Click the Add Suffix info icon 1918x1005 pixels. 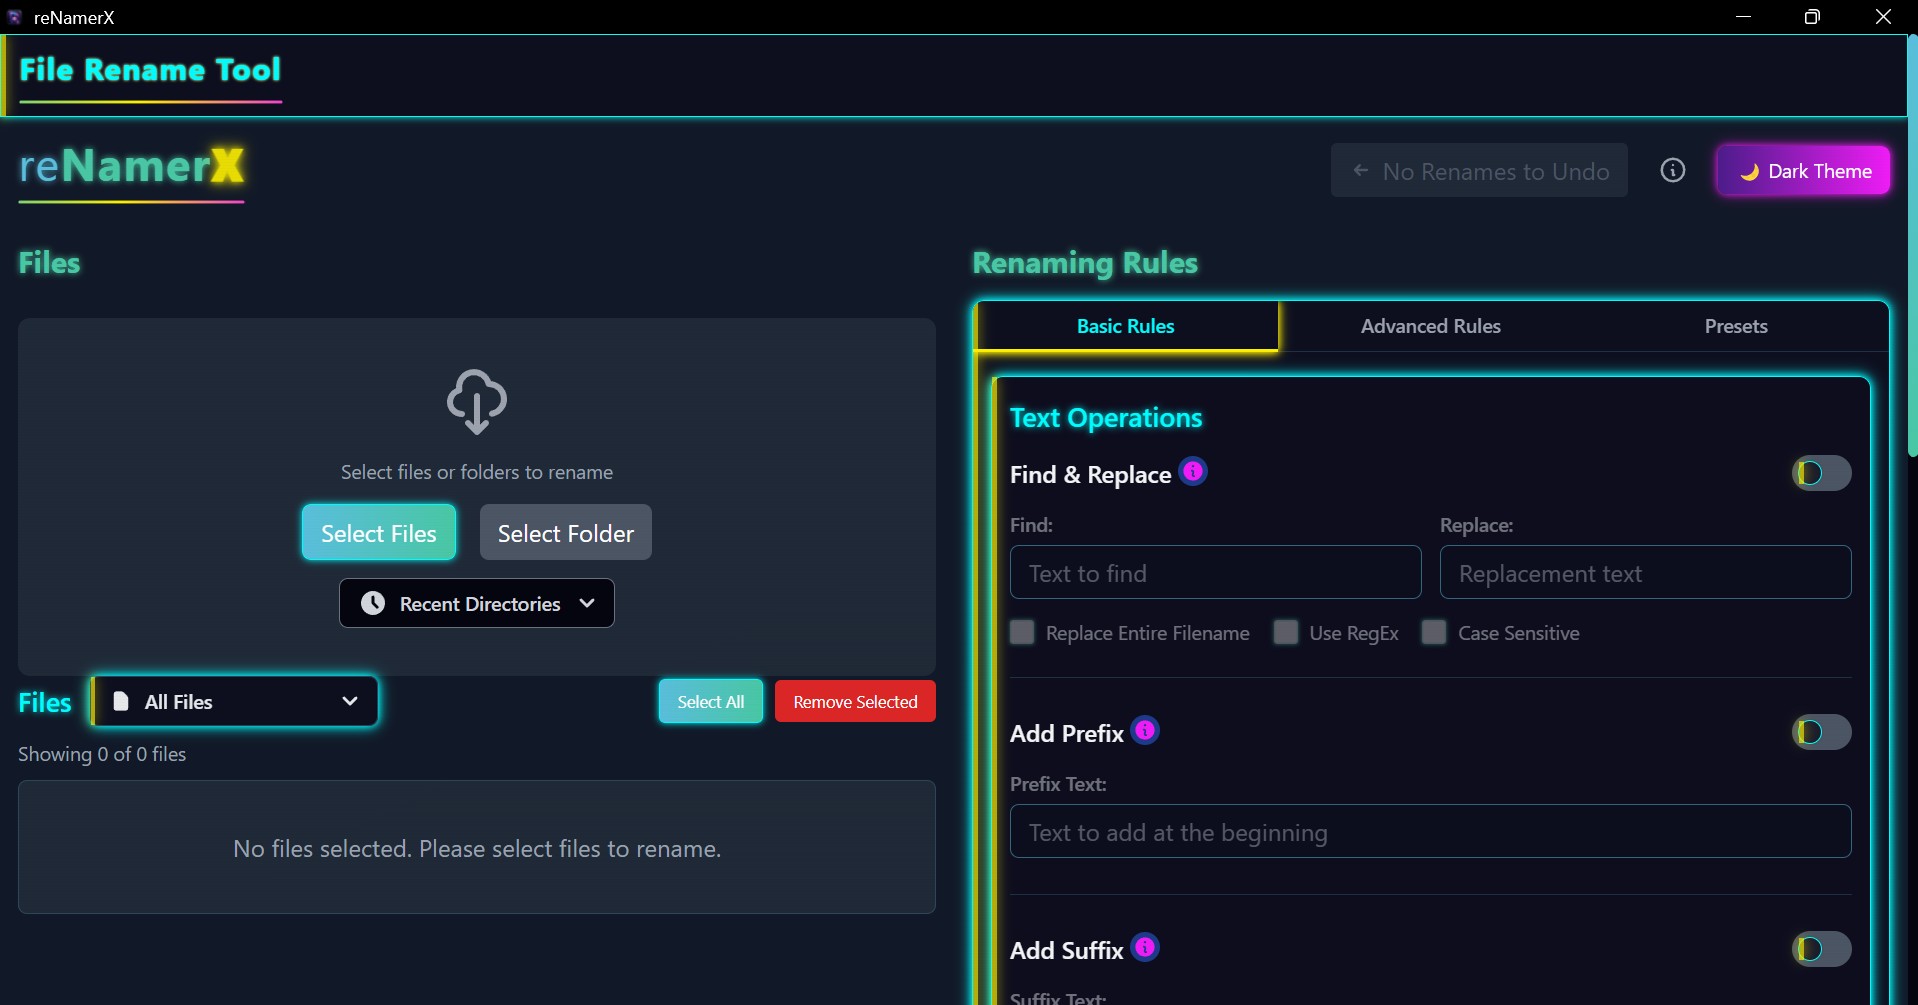point(1146,947)
